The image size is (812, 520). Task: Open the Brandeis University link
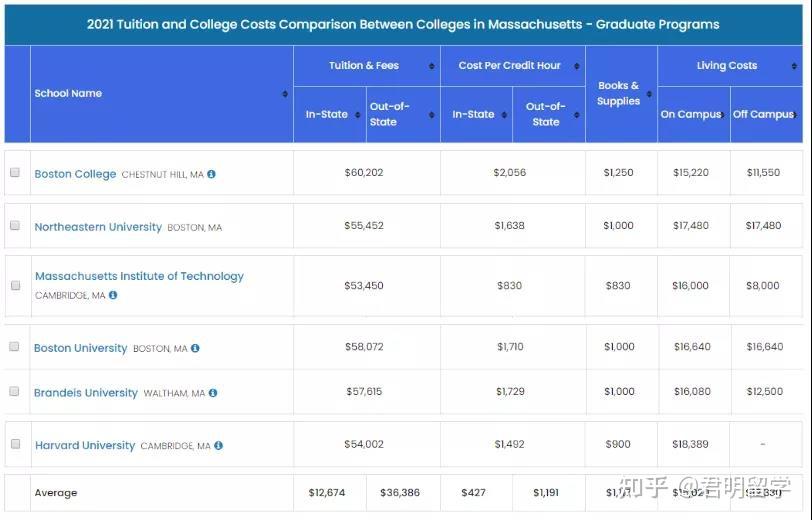[85, 393]
